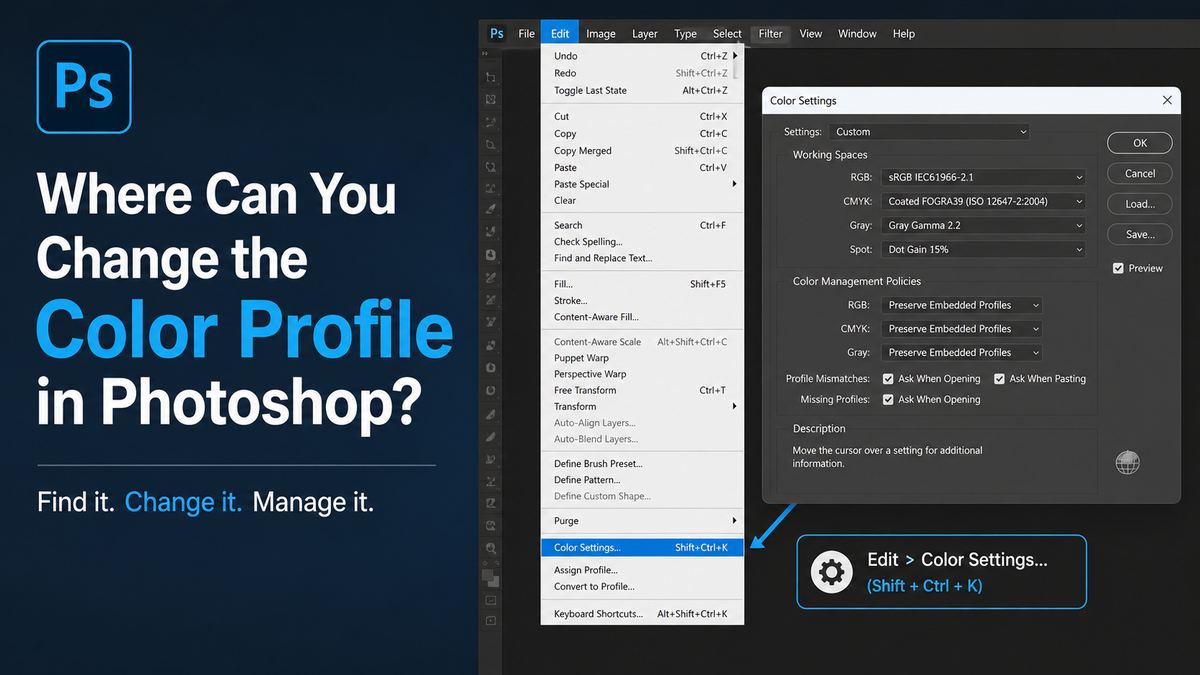Open Working Spaces RGB sRGB dropdown
The height and width of the screenshot is (675, 1200).
983,177
